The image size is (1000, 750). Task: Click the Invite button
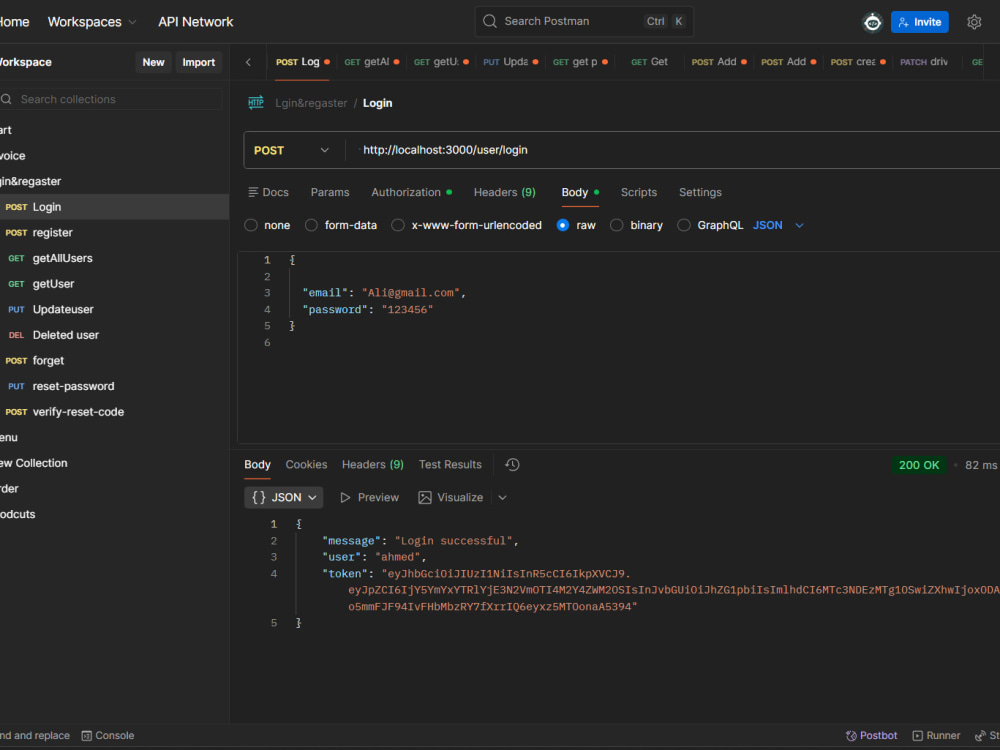(919, 22)
